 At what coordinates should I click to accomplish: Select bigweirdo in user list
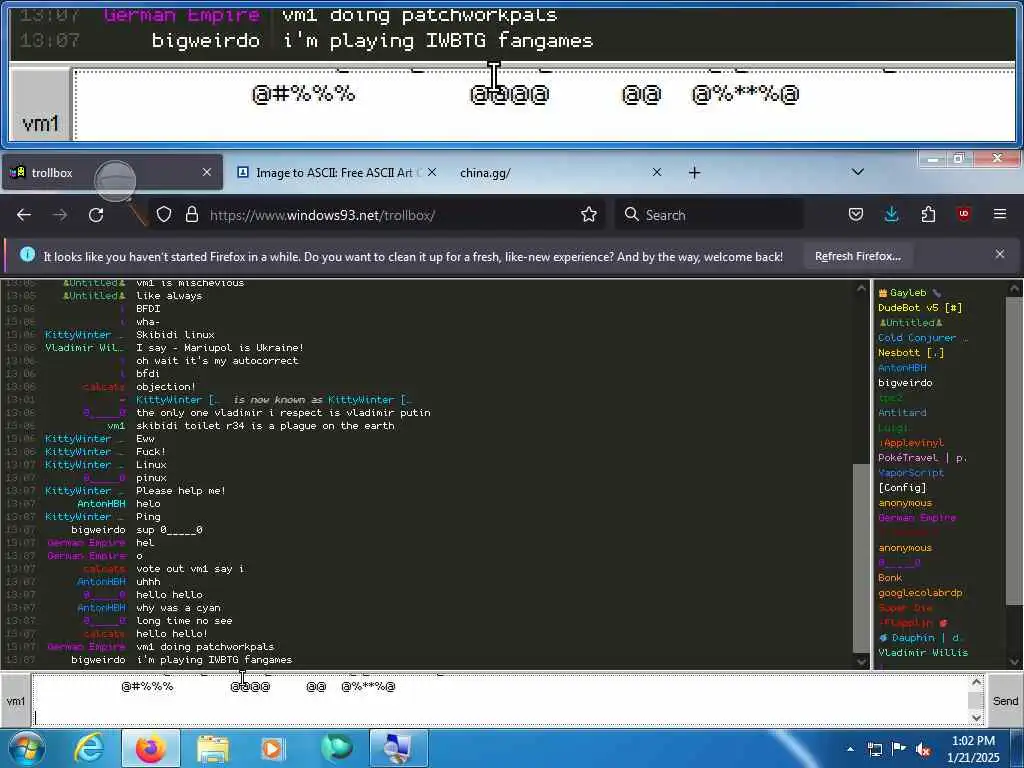(x=905, y=383)
